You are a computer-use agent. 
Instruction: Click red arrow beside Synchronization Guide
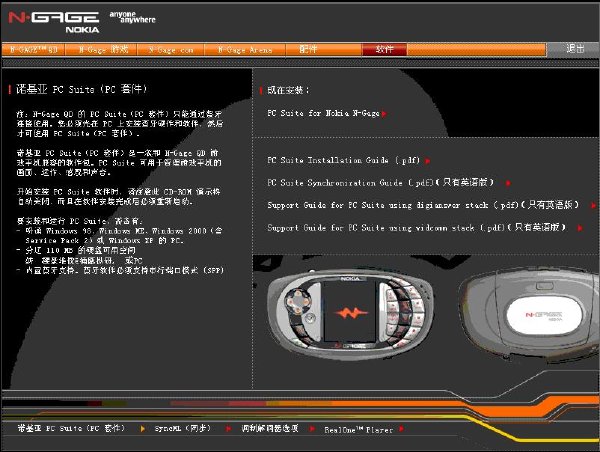point(508,183)
